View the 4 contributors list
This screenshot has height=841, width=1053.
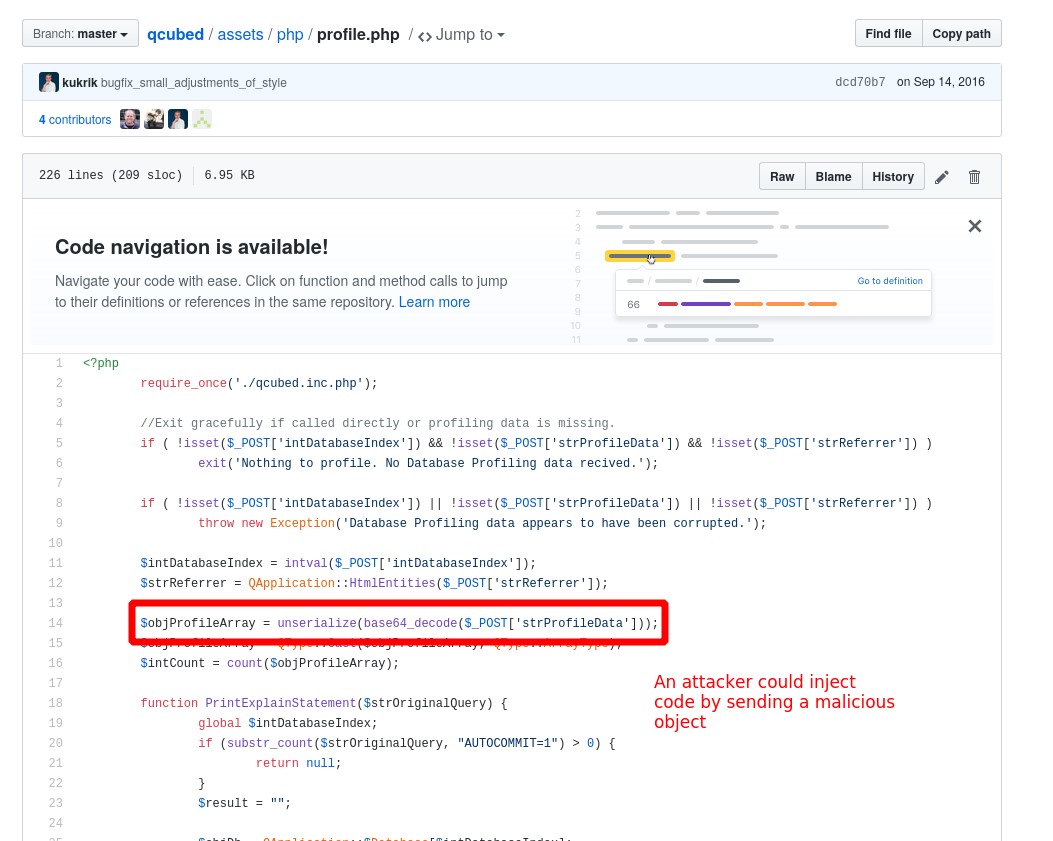point(75,120)
